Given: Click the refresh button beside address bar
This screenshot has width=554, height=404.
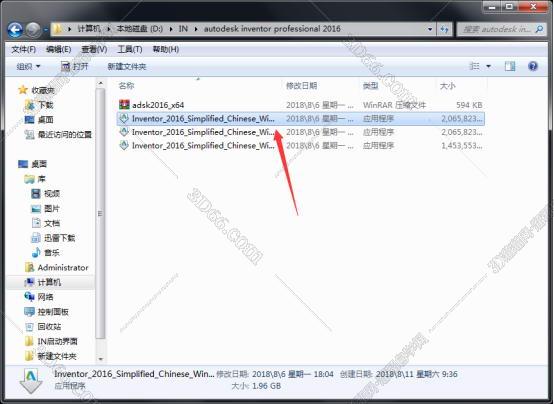Looking at the screenshot, I should coord(444,29).
